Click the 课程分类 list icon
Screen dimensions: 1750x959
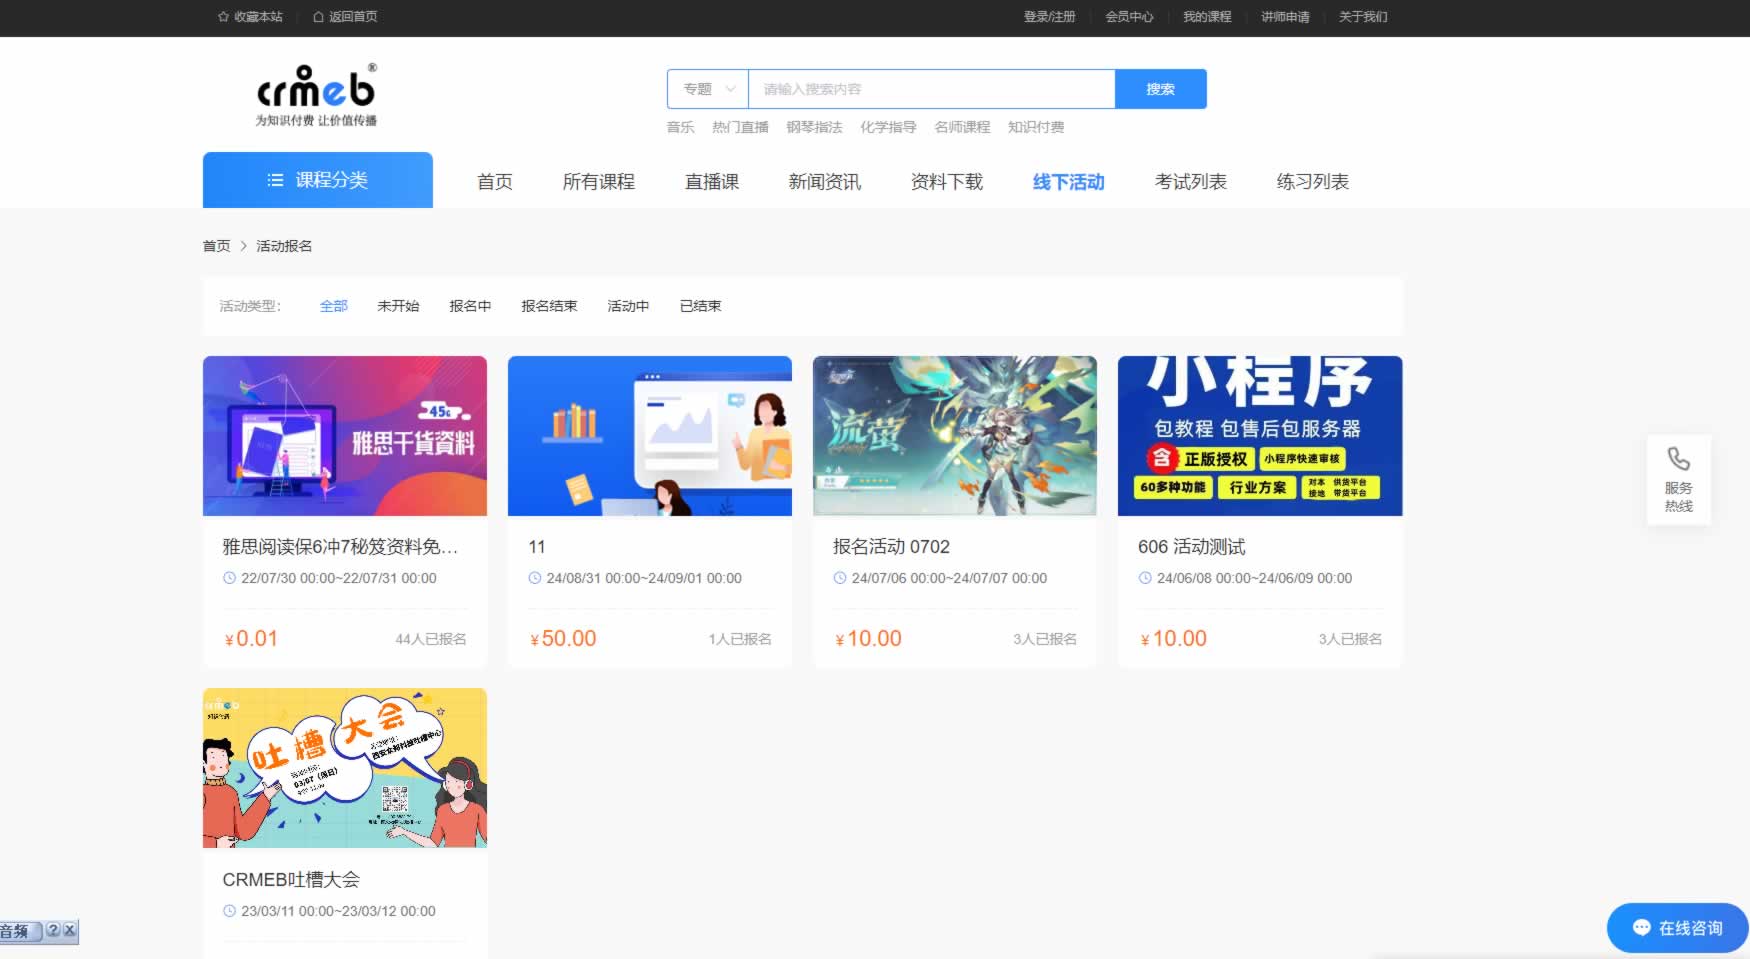[x=275, y=180]
